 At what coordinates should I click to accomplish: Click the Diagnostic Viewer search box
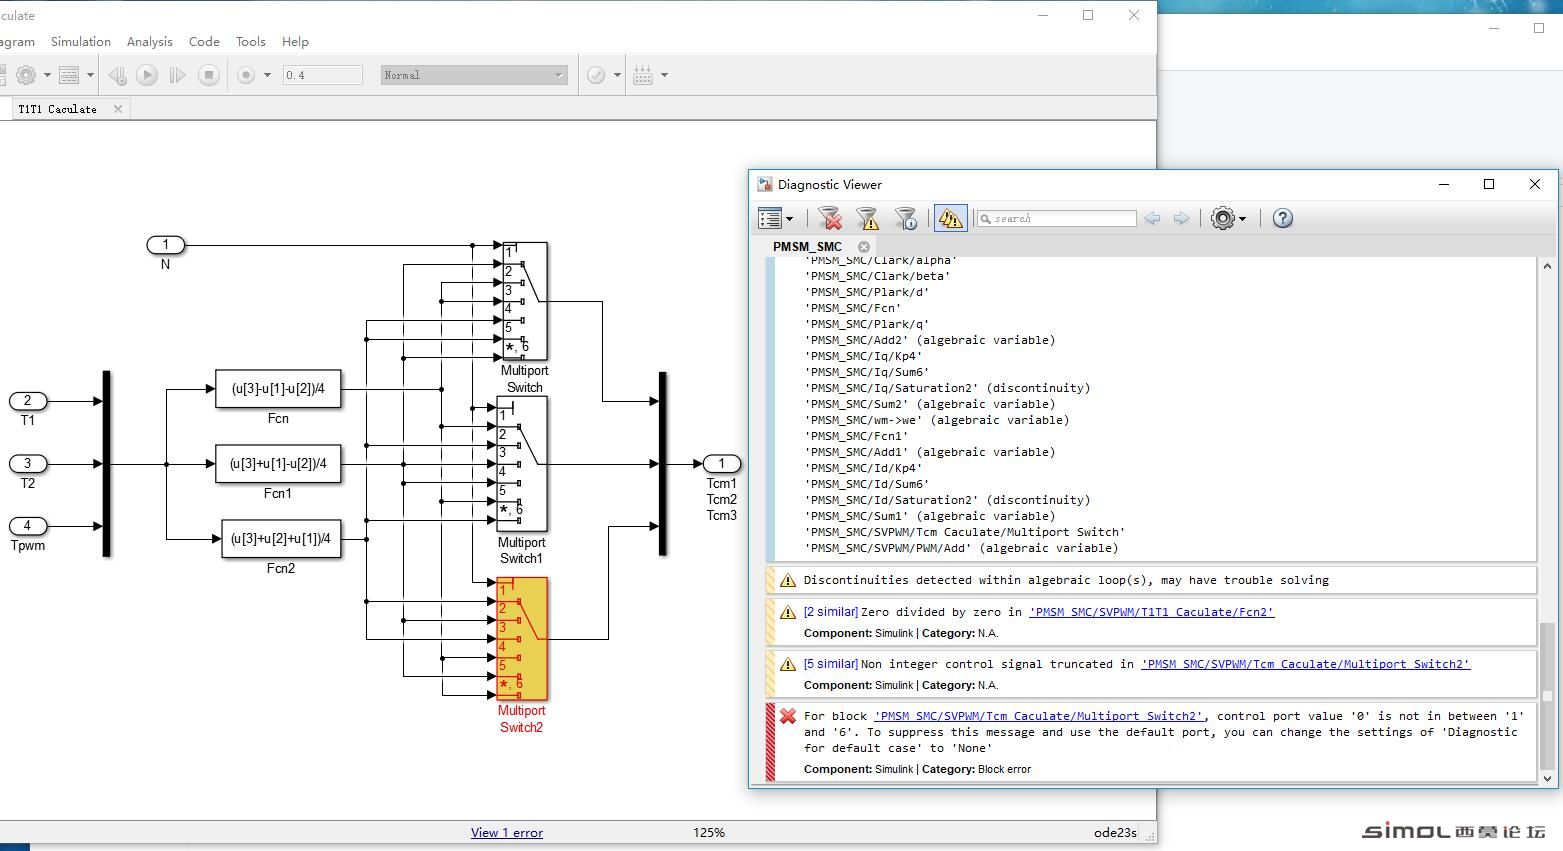point(1056,218)
